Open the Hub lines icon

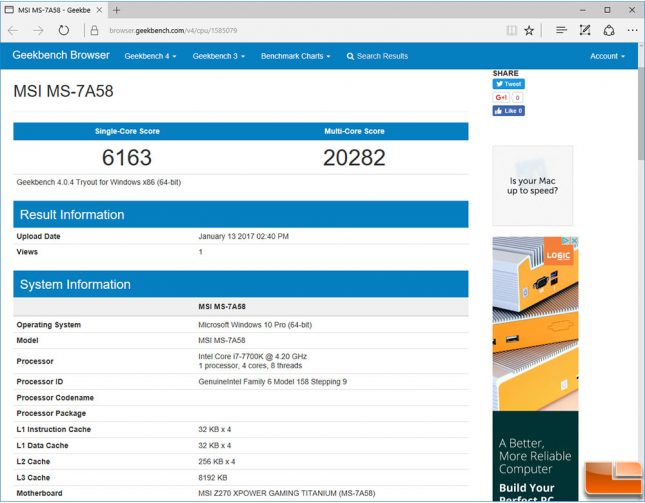click(x=561, y=30)
